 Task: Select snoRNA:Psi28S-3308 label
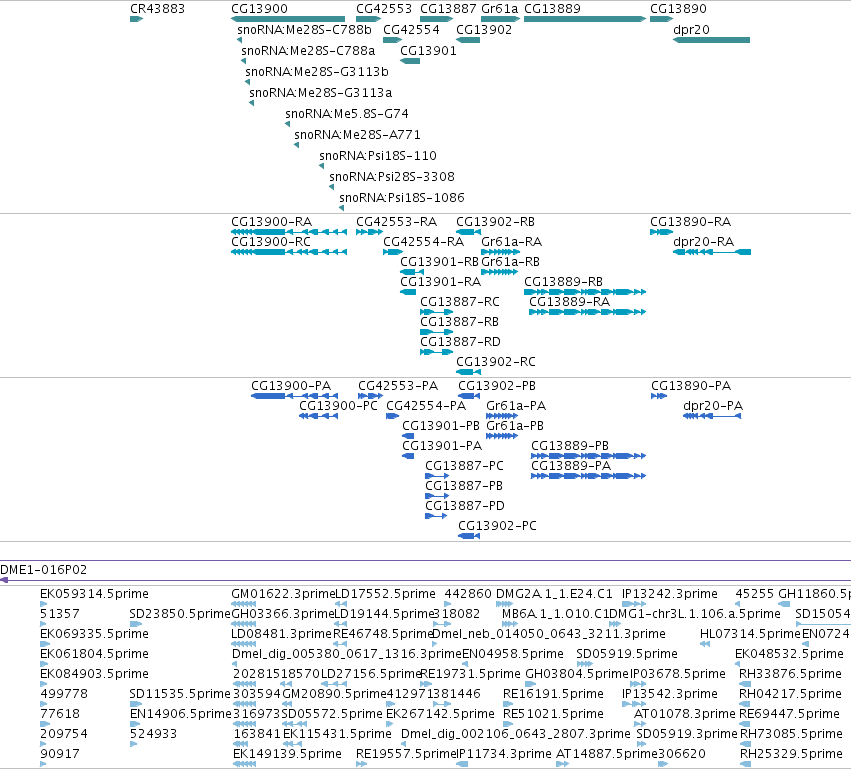tap(392, 177)
